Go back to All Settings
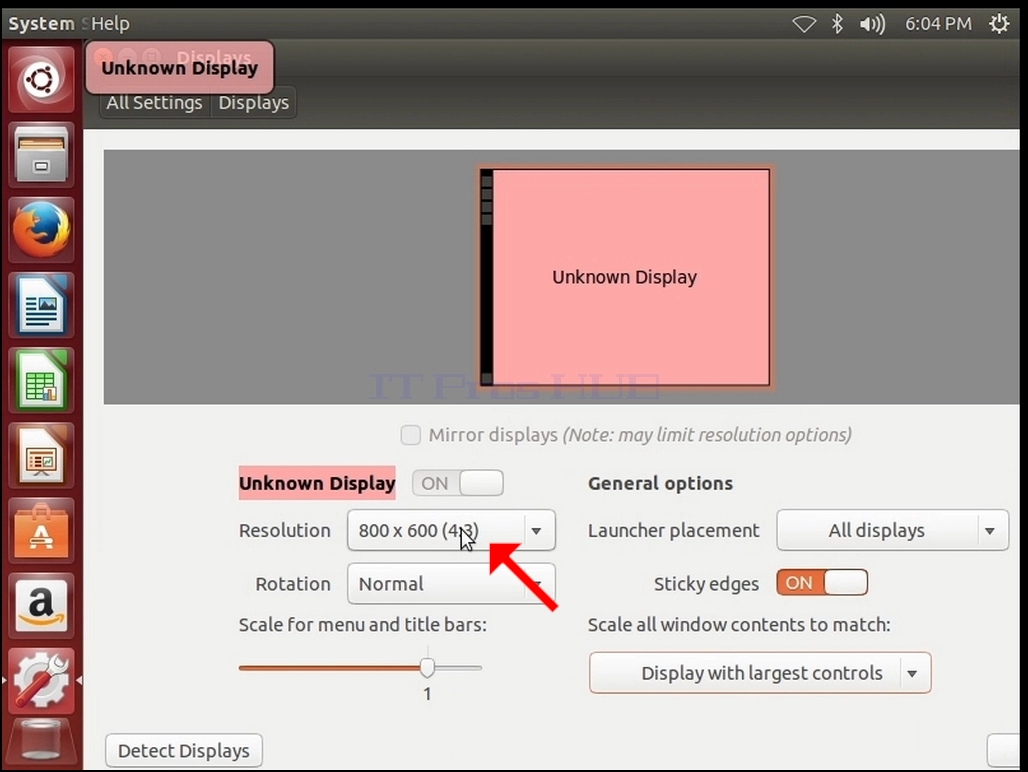The width and height of the screenshot is (1028, 772). (x=155, y=103)
